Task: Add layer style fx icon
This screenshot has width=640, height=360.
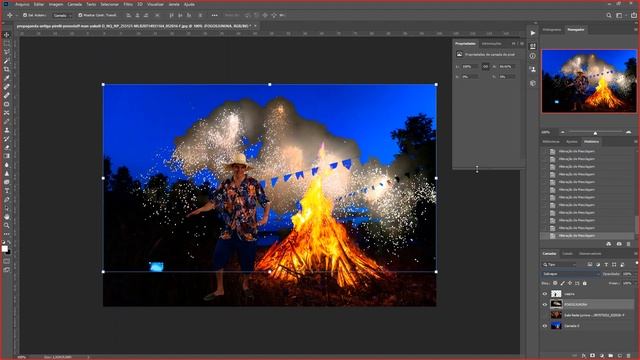Action: pyautogui.click(x=584, y=356)
